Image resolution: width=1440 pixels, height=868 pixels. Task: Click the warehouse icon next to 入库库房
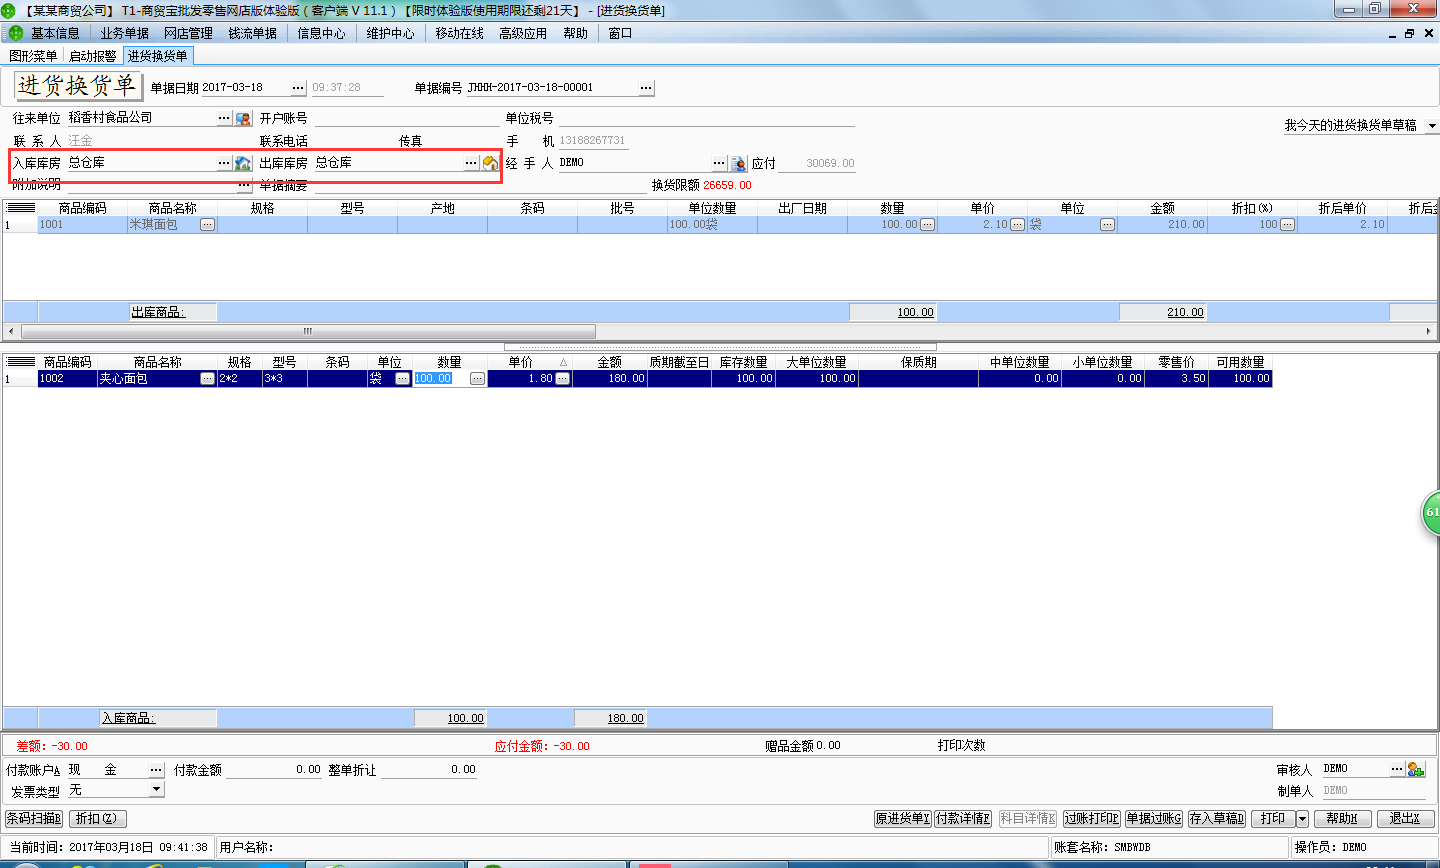(243, 163)
